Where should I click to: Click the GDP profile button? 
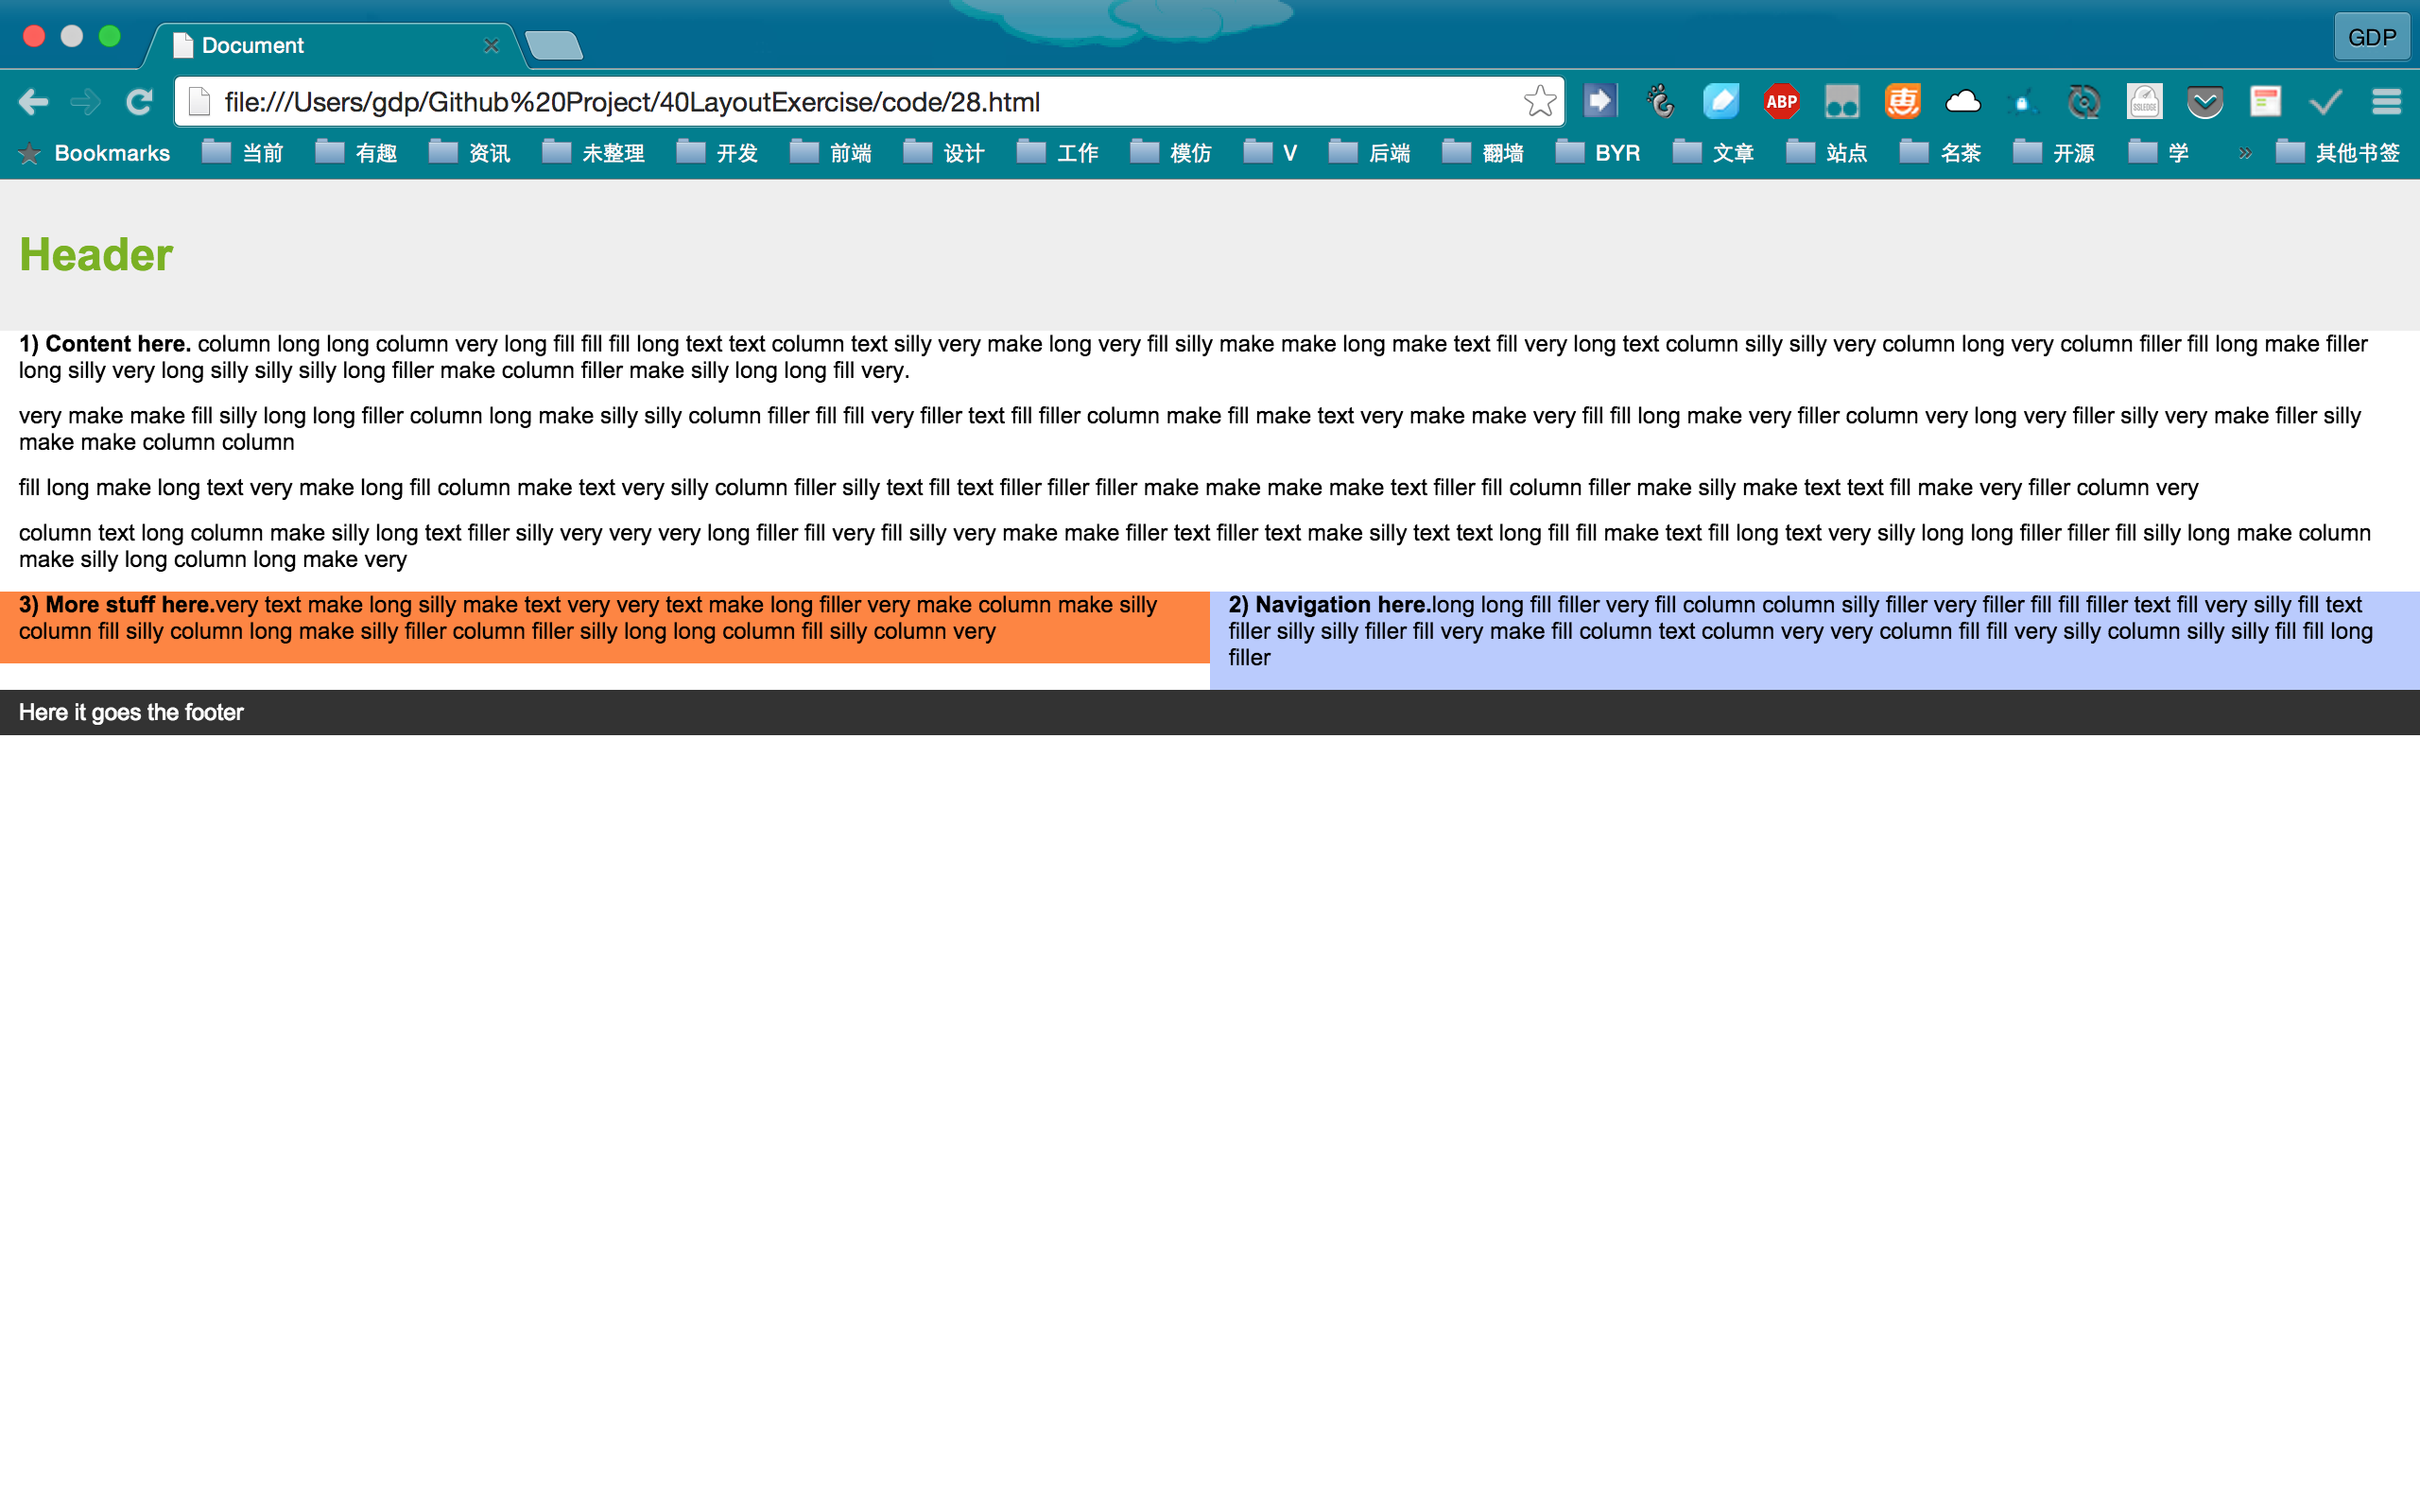[2371, 38]
